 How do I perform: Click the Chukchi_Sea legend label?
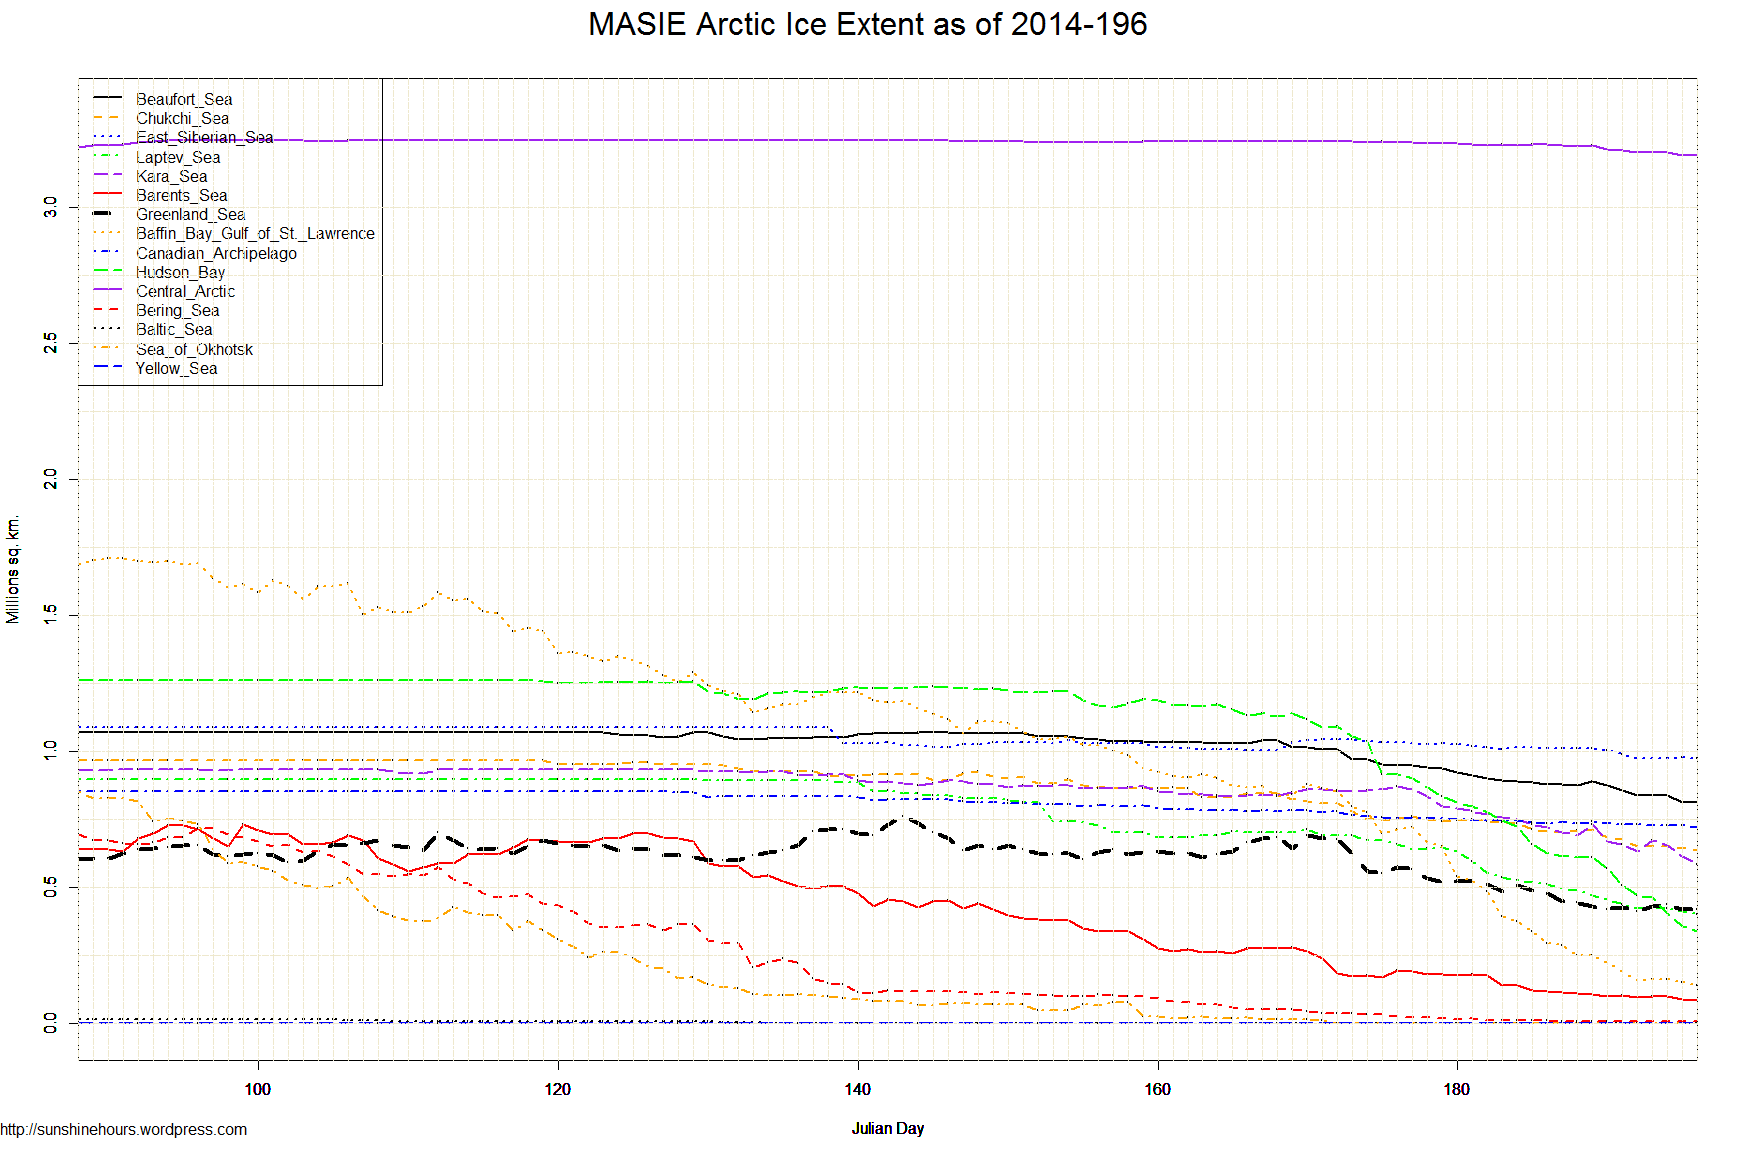click(x=182, y=118)
